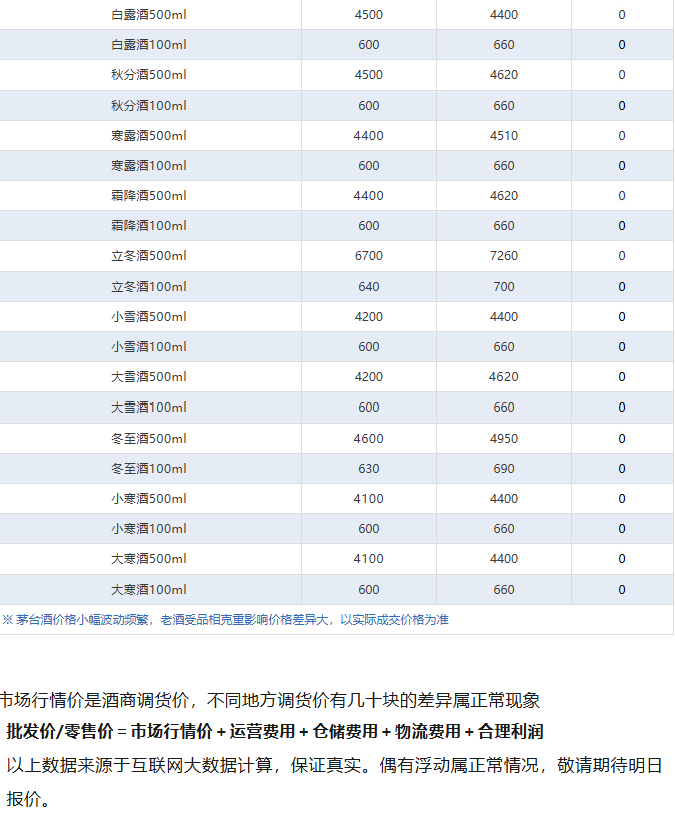The height and width of the screenshot is (820, 675).
Task: Click the 市场行情价是酒商调货价 paragraph
Action: [270, 700]
